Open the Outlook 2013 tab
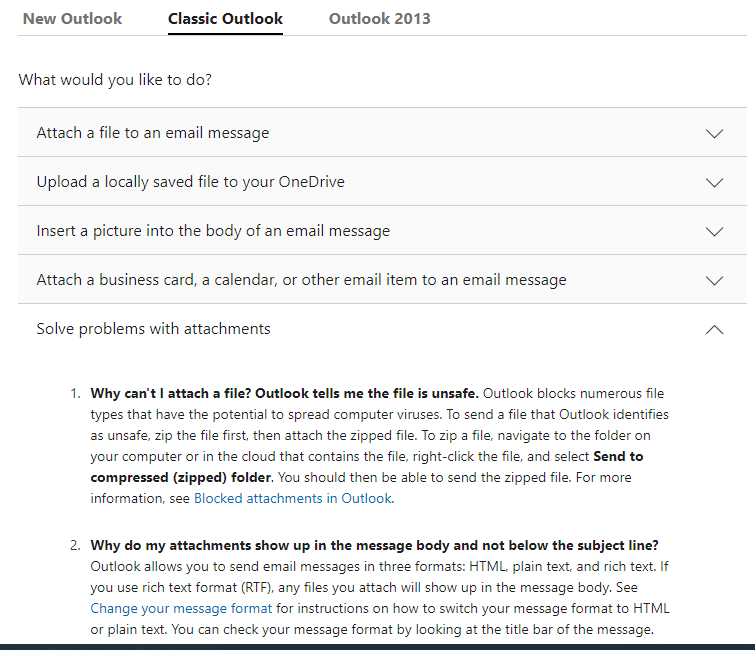755x650 pixels. [380, 19]
